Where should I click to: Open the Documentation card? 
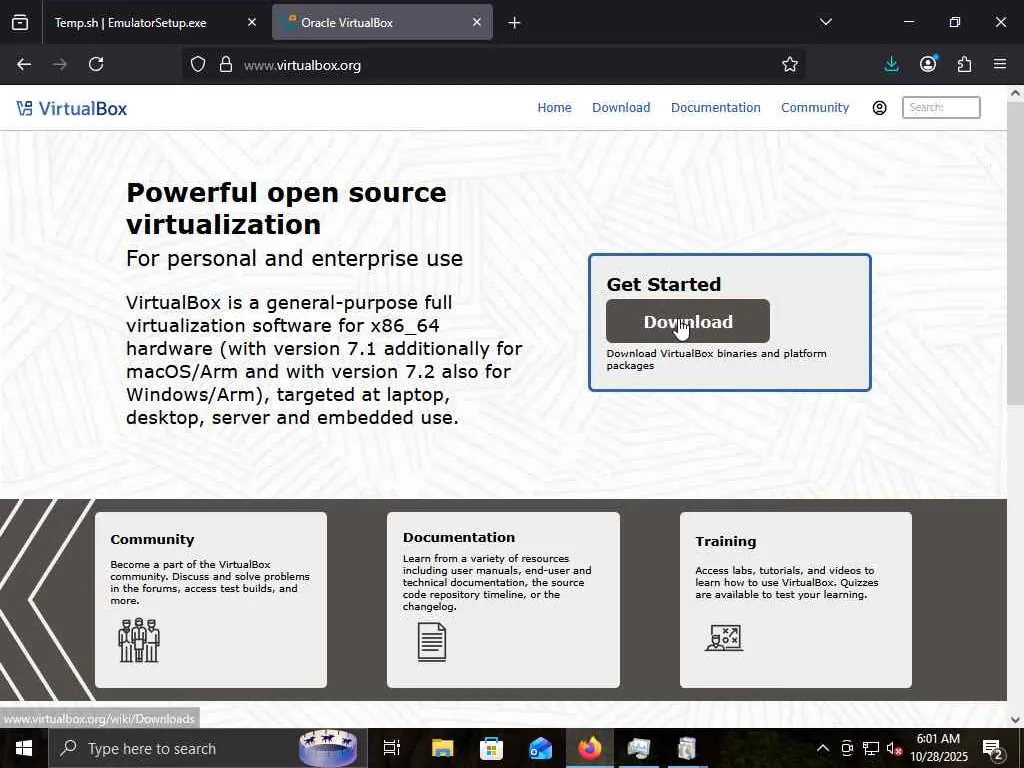503,600
